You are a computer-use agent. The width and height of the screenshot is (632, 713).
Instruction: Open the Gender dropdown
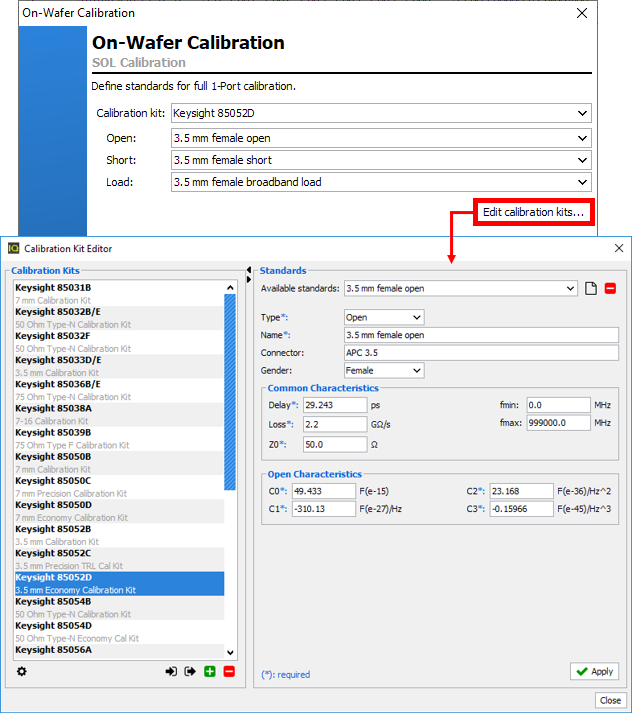(384, 371)
